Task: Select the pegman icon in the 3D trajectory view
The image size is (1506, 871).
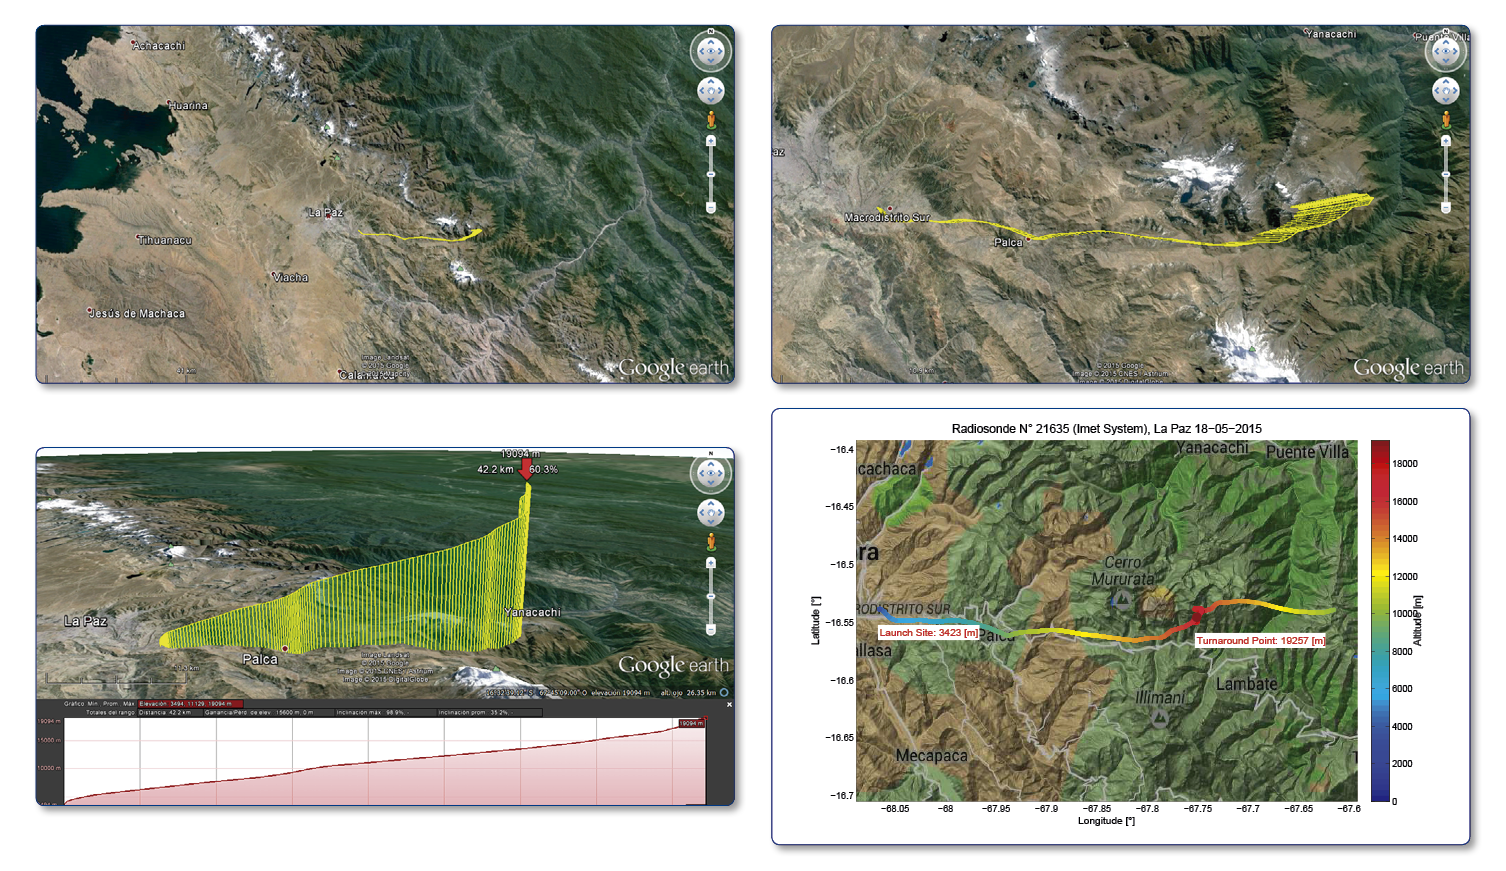Action: pyautogui.click(x=711, y=542)
